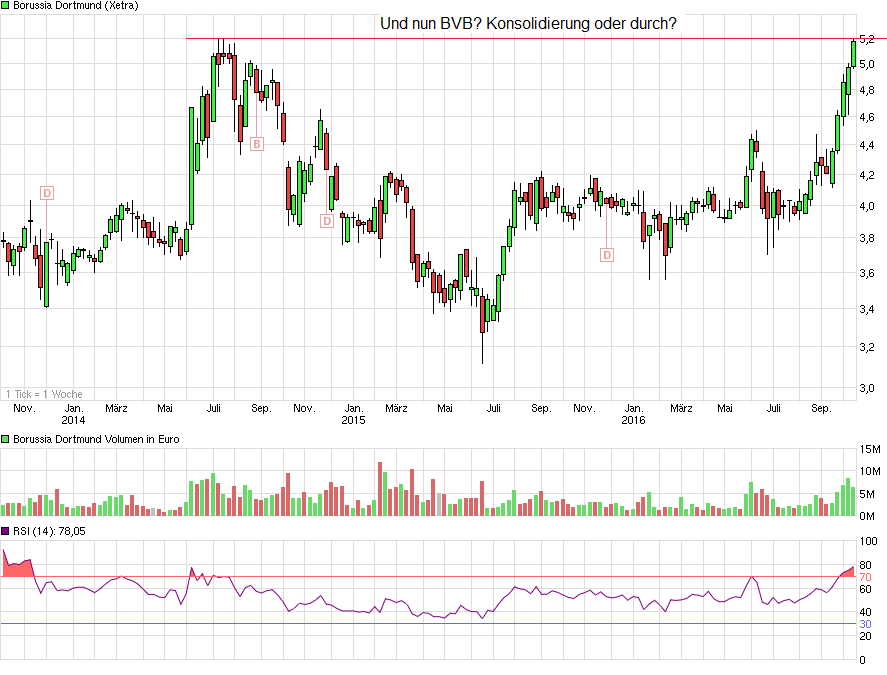The image size is (887, 675).
Task: Click the tallest red volume bar in early 2015
Action: point(380,489)
